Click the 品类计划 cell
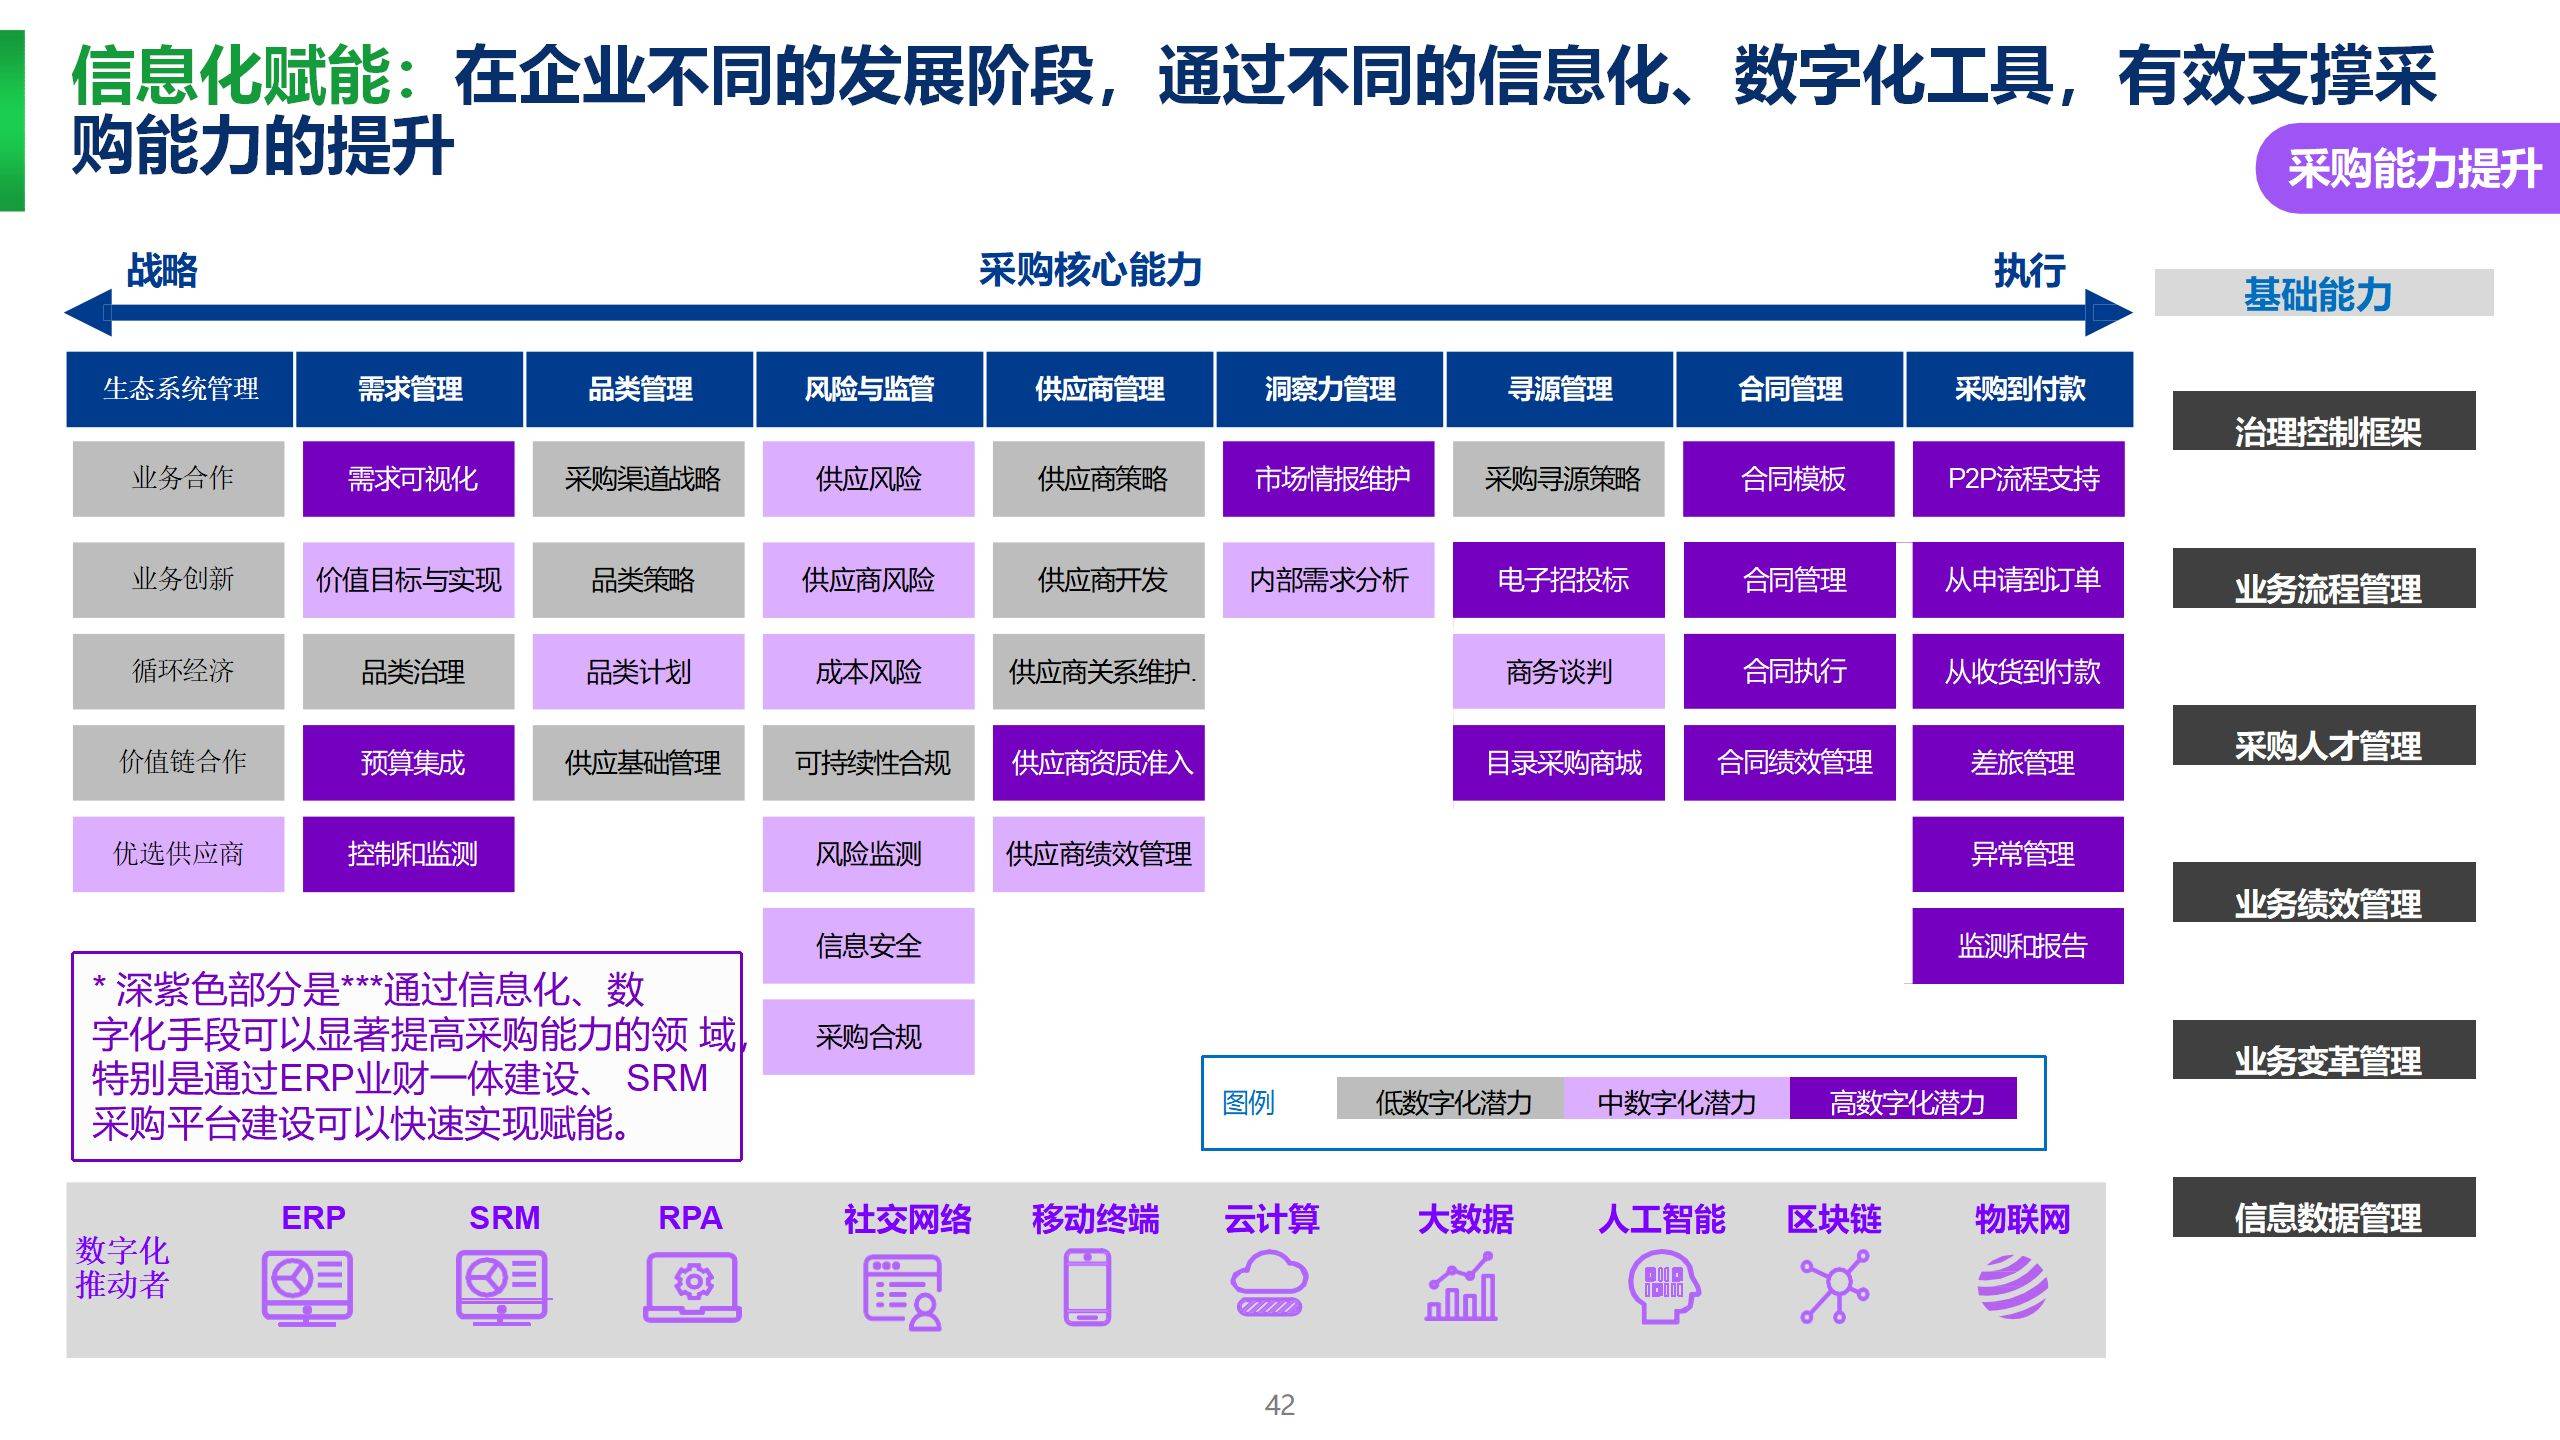Screen dimensions: 2560x1440 coord(639,671)
